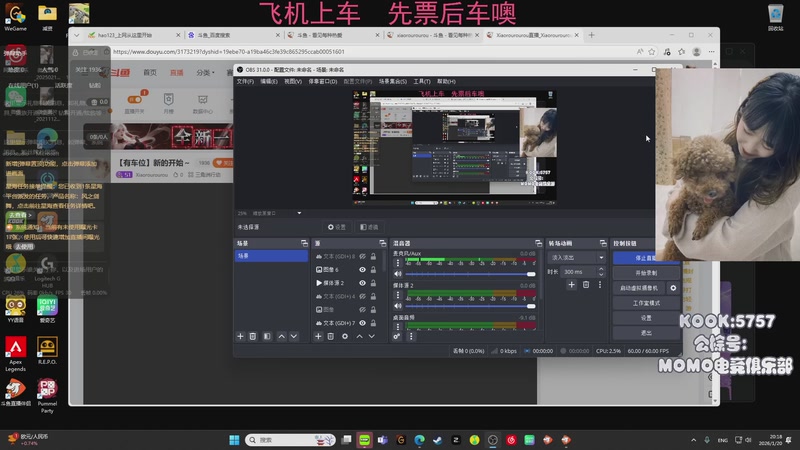
Task: Expand the 分类 dropdown on Douyu page
Action: pos(206,72)
